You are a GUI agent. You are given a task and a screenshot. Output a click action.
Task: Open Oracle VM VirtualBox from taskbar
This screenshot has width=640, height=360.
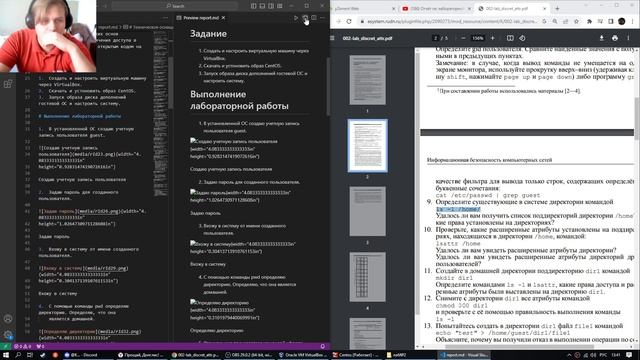coord(304,355)
